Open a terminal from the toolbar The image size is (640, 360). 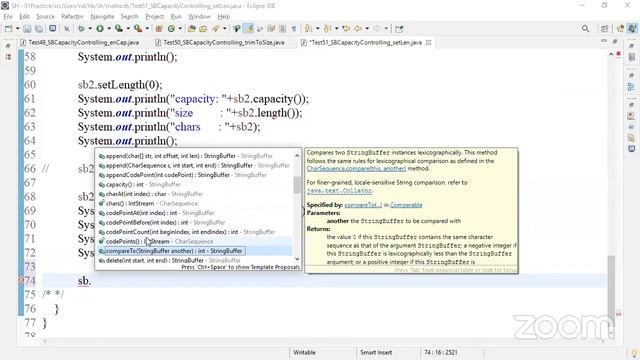[x=53, y=29]
